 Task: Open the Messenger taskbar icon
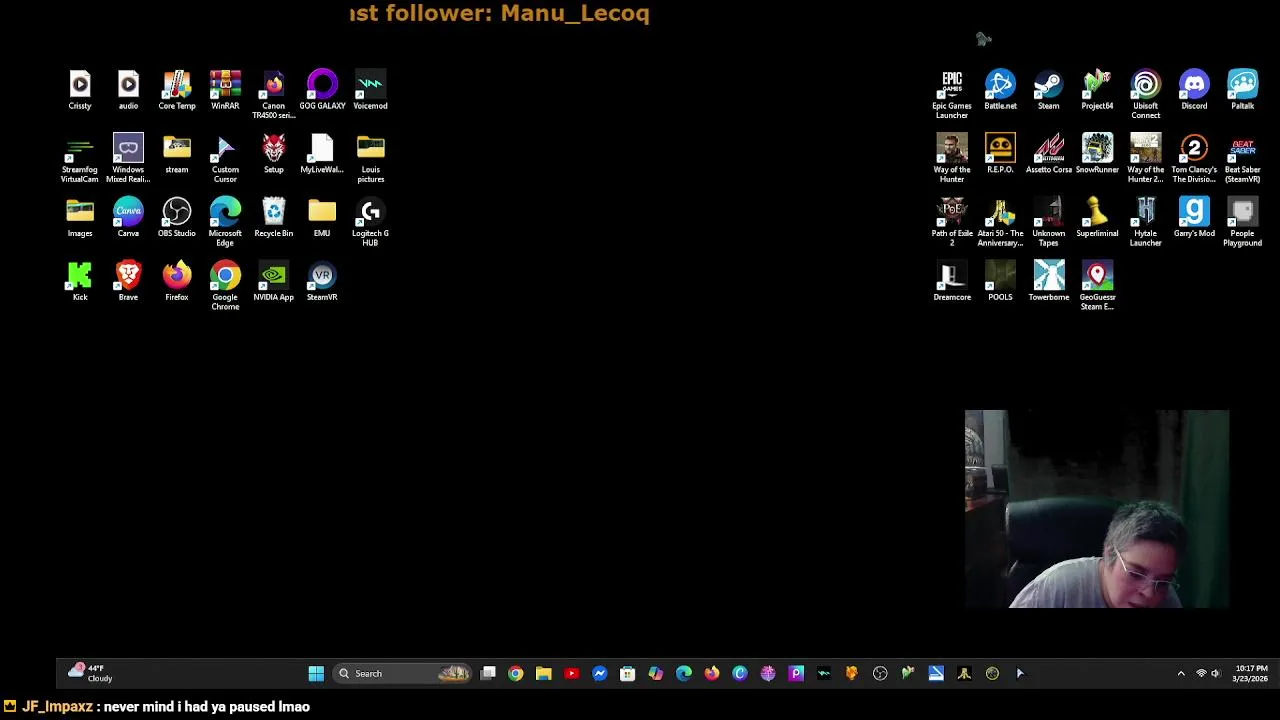[599, 674]
